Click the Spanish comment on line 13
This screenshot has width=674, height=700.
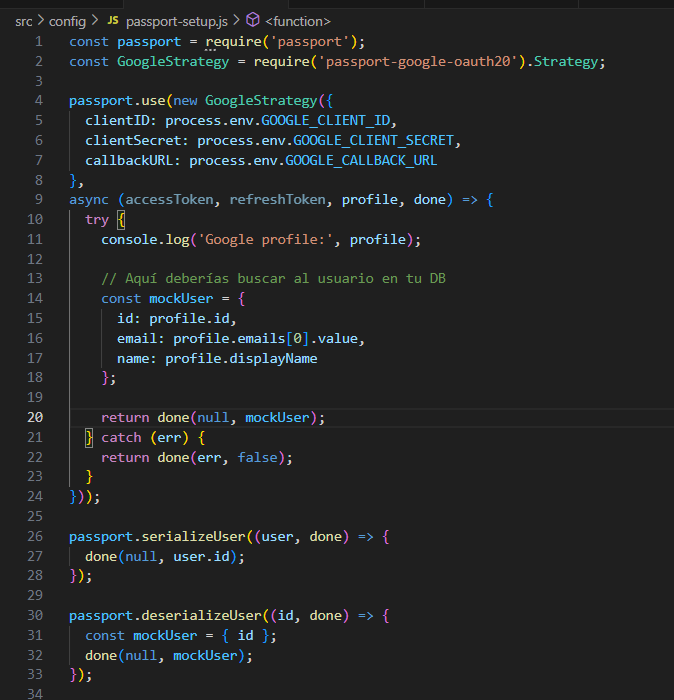pos(273,279)
